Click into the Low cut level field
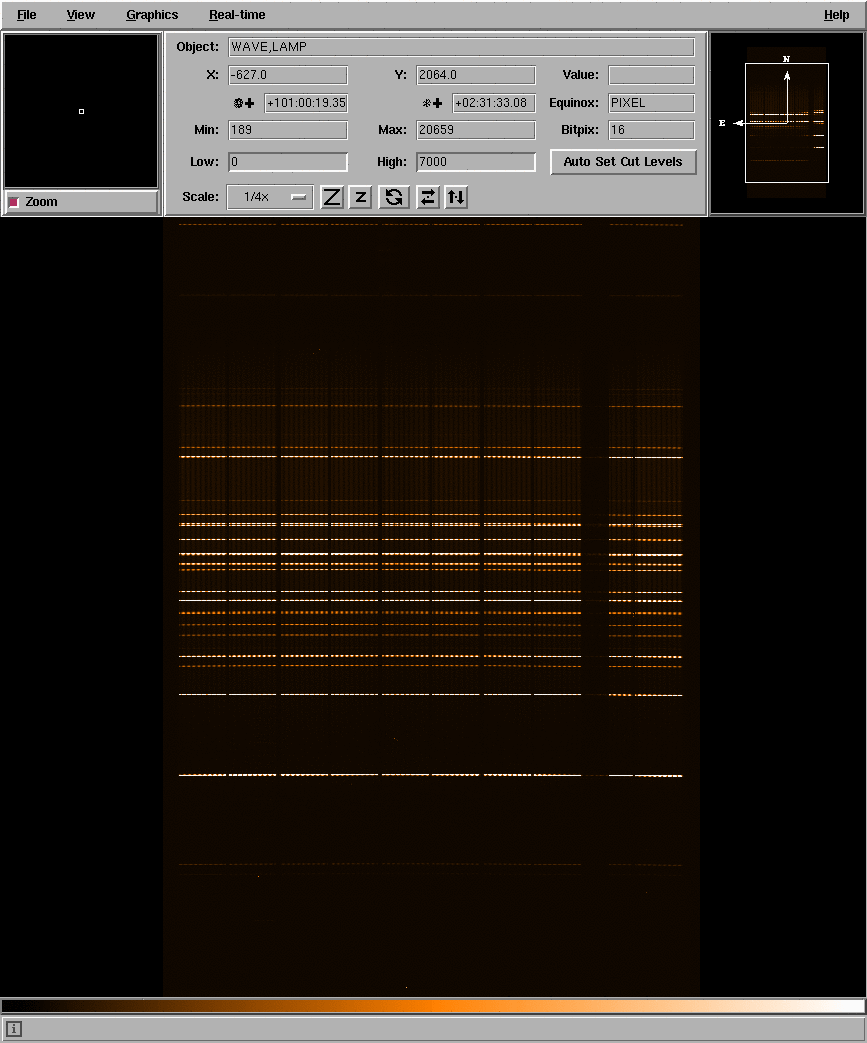Viewport: 867px width, 1043px height. (288, 162)
